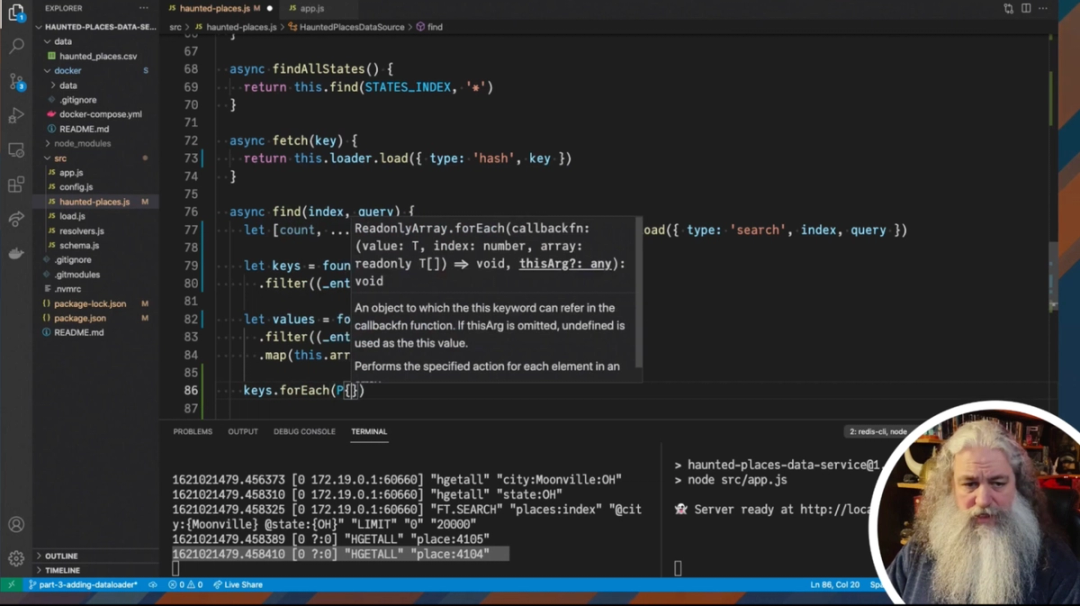1080x606 pixels.
Task: Open the PROBLEMS panel
Action: pyautogui.click(x=192, y=431)
